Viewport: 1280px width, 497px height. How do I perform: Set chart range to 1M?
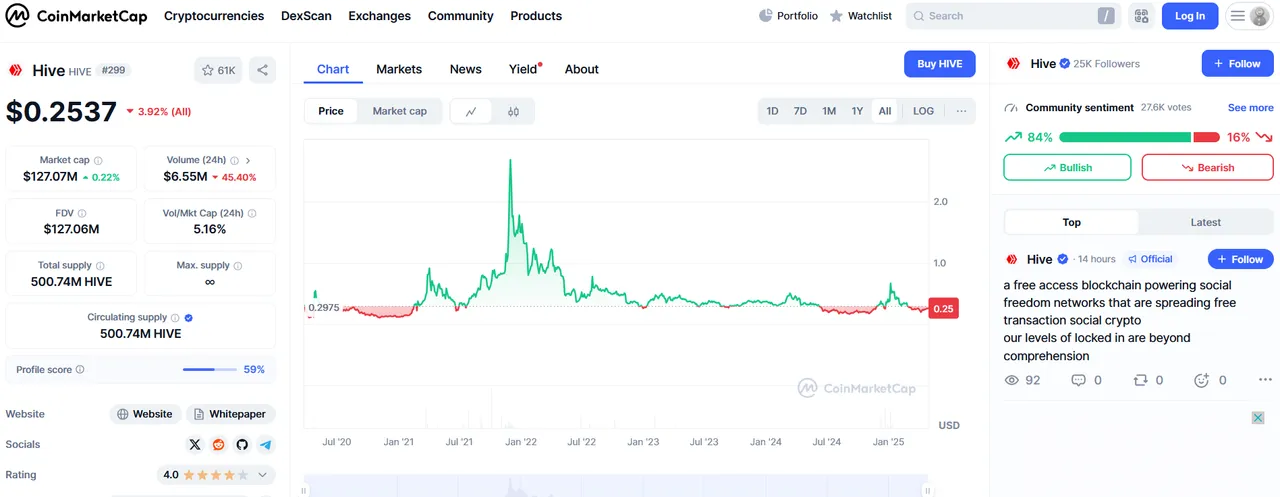pos(829,111)
